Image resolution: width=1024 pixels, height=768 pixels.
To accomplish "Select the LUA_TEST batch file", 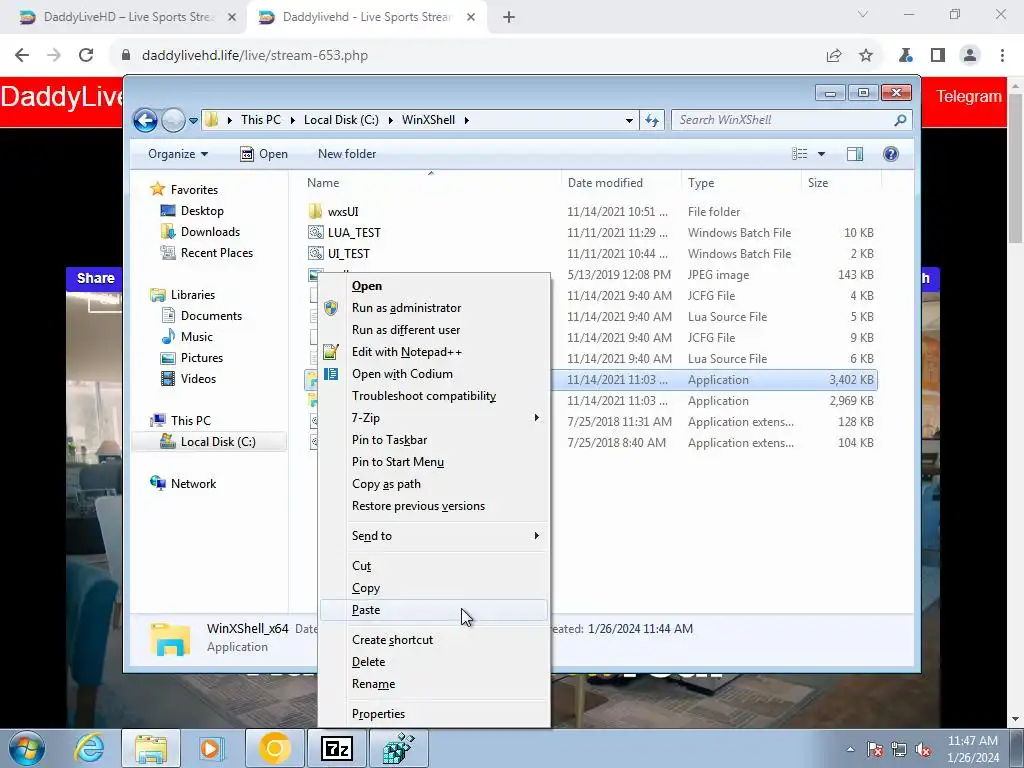I will tap(354, 233).
